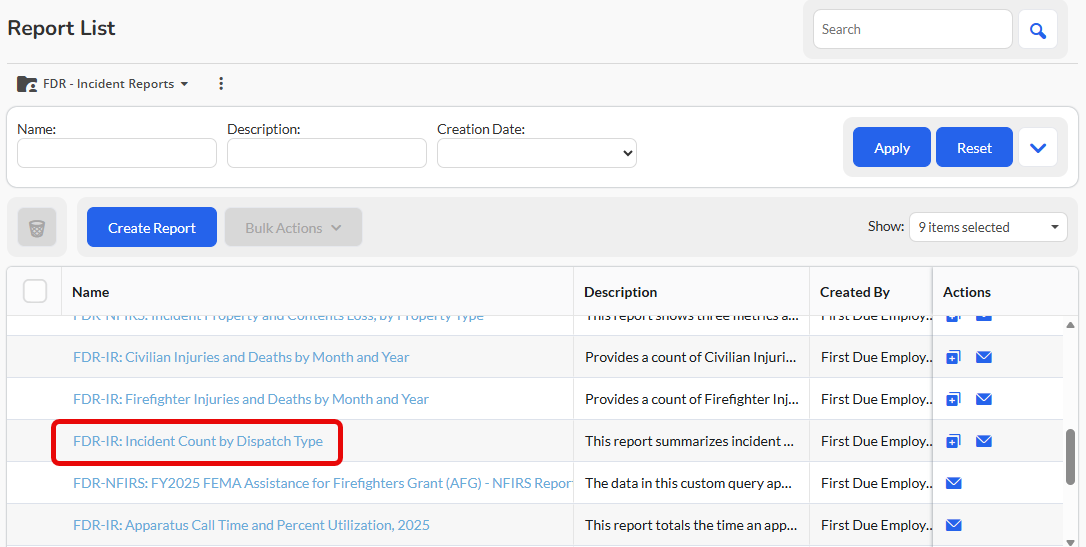Expand more filters with the chevron button
This screenshot has height=547, width=1086.
pos(1038,147)
